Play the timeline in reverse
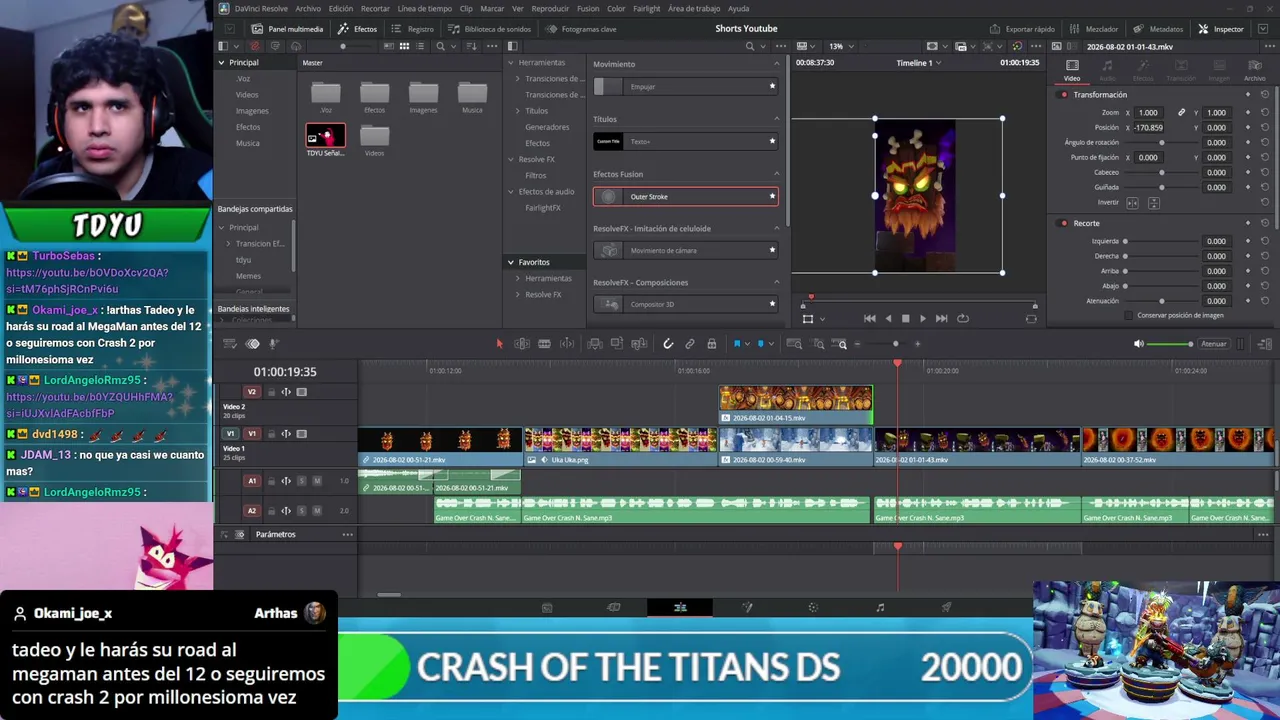 pos(888,318)
